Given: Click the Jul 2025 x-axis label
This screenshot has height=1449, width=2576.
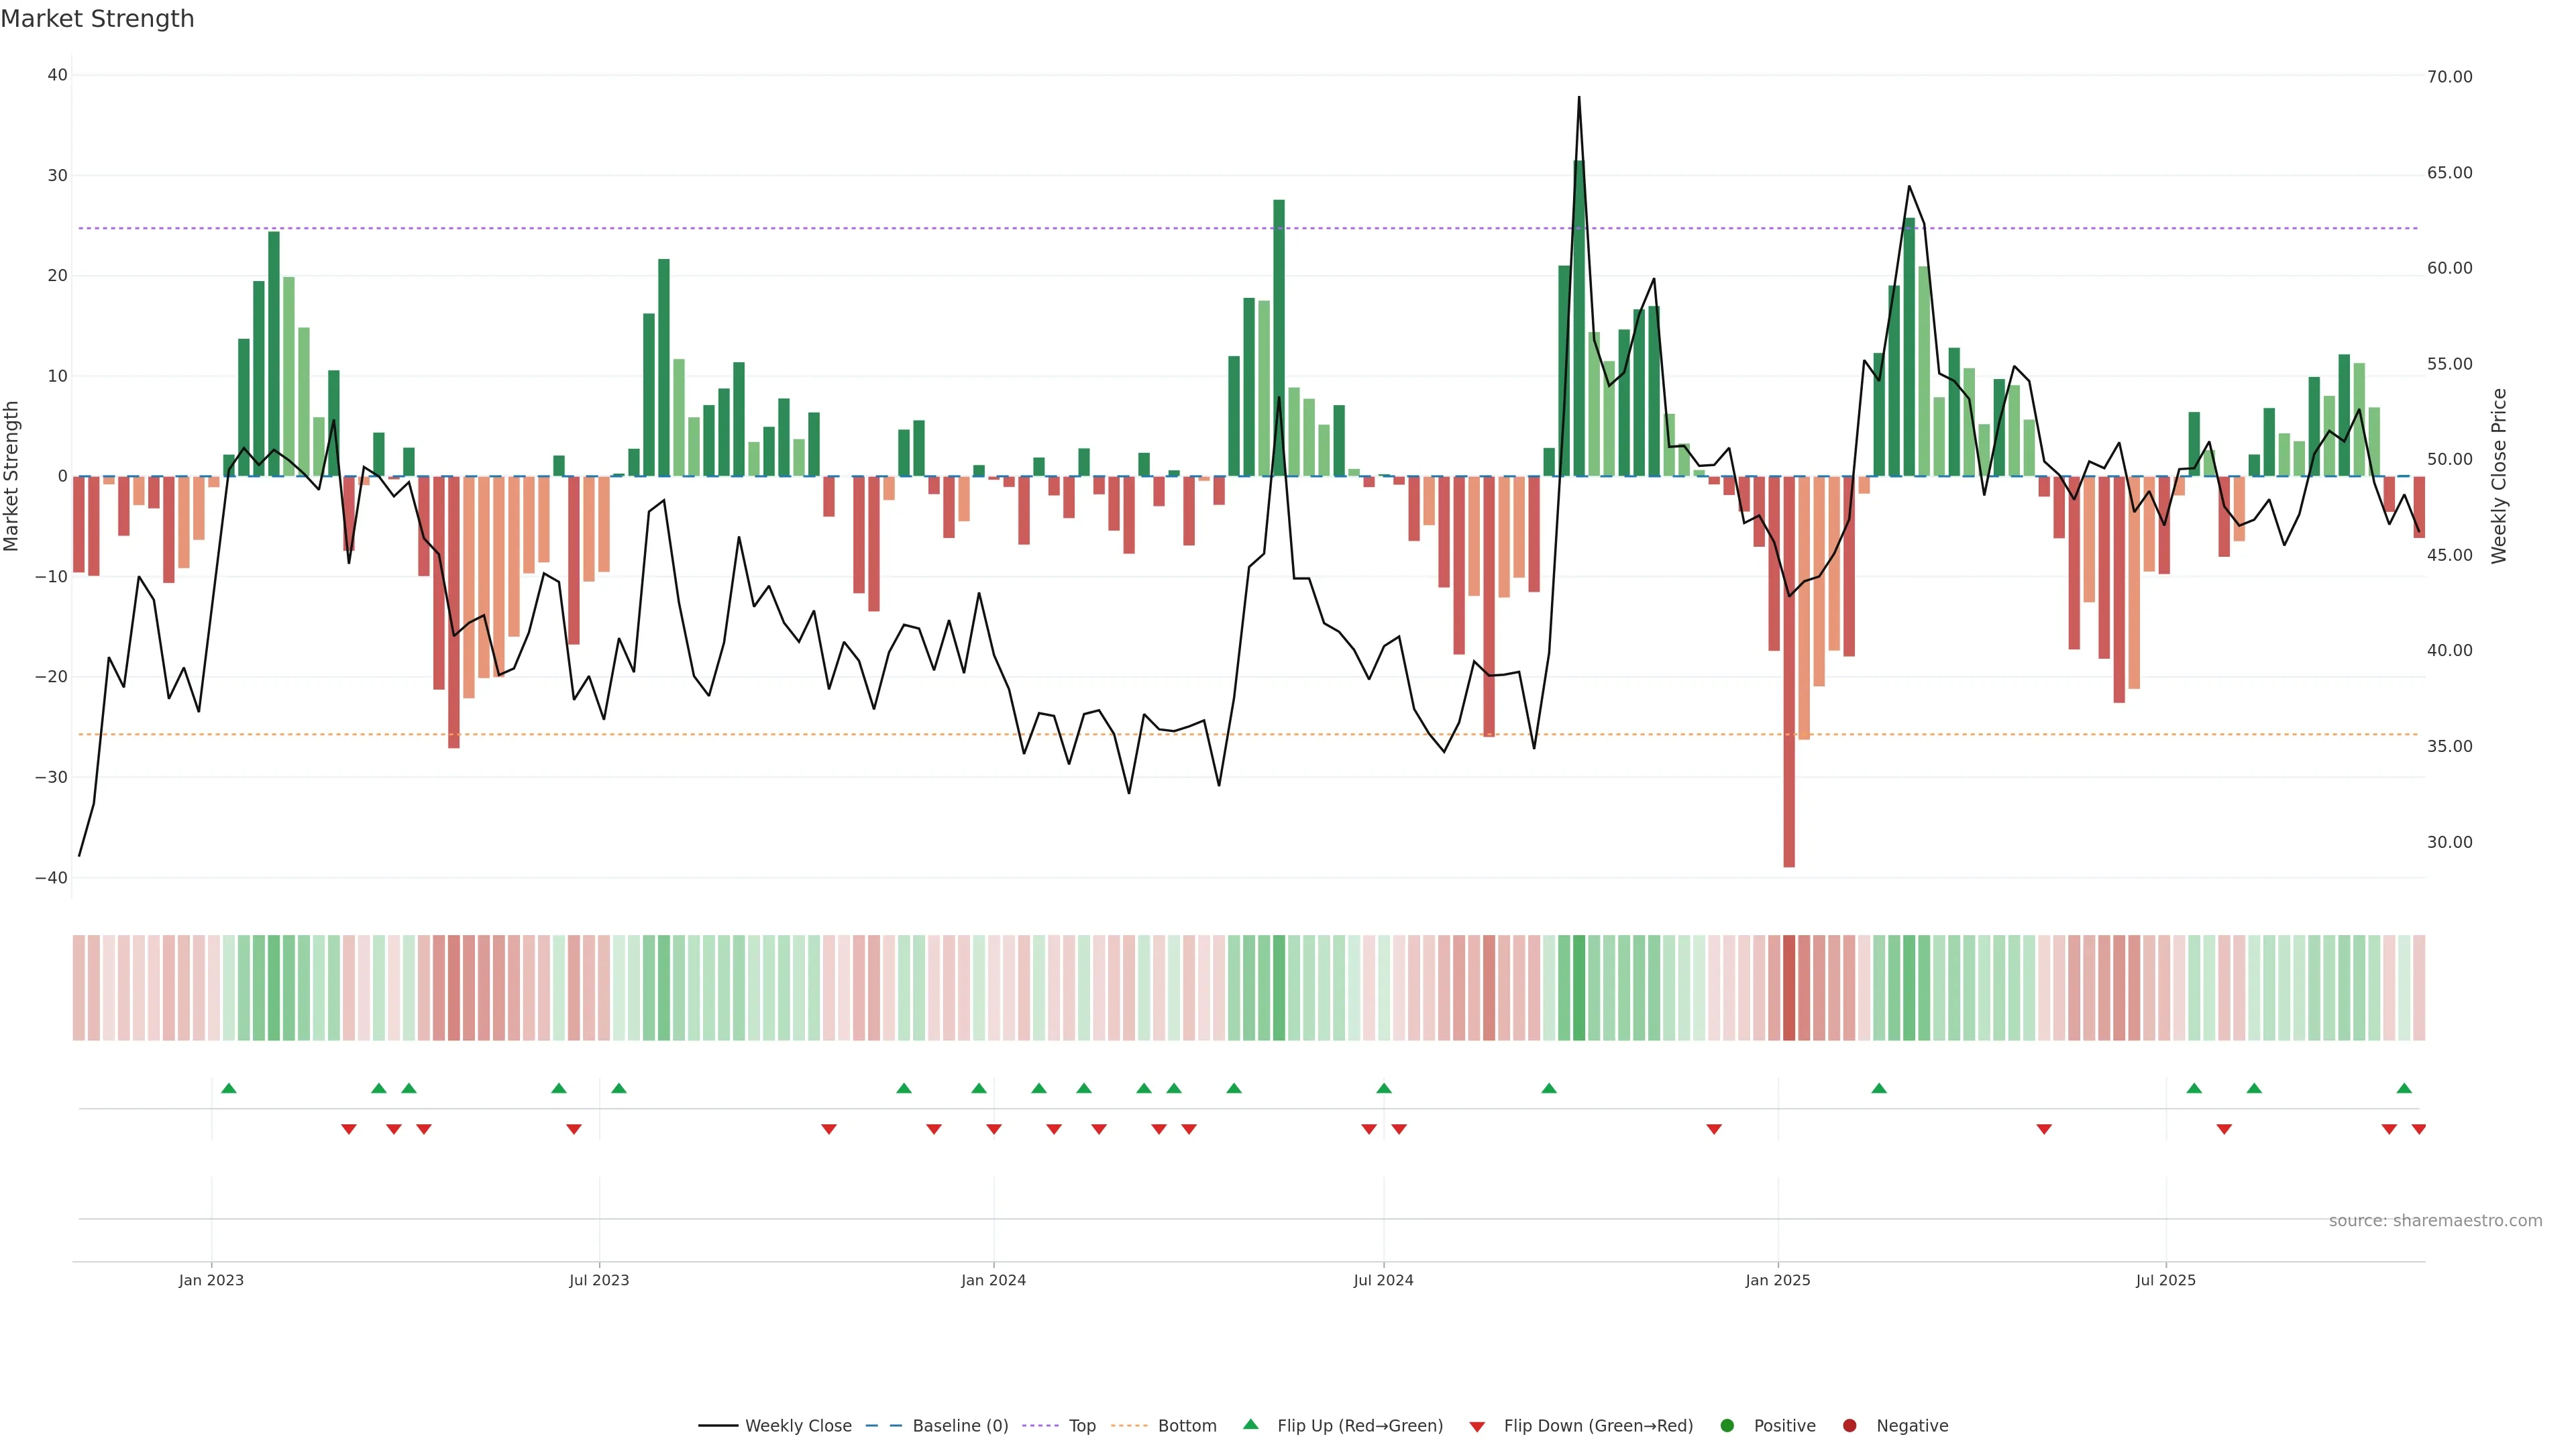Looking at the screenshot, I should [x=2165, y=1280].
